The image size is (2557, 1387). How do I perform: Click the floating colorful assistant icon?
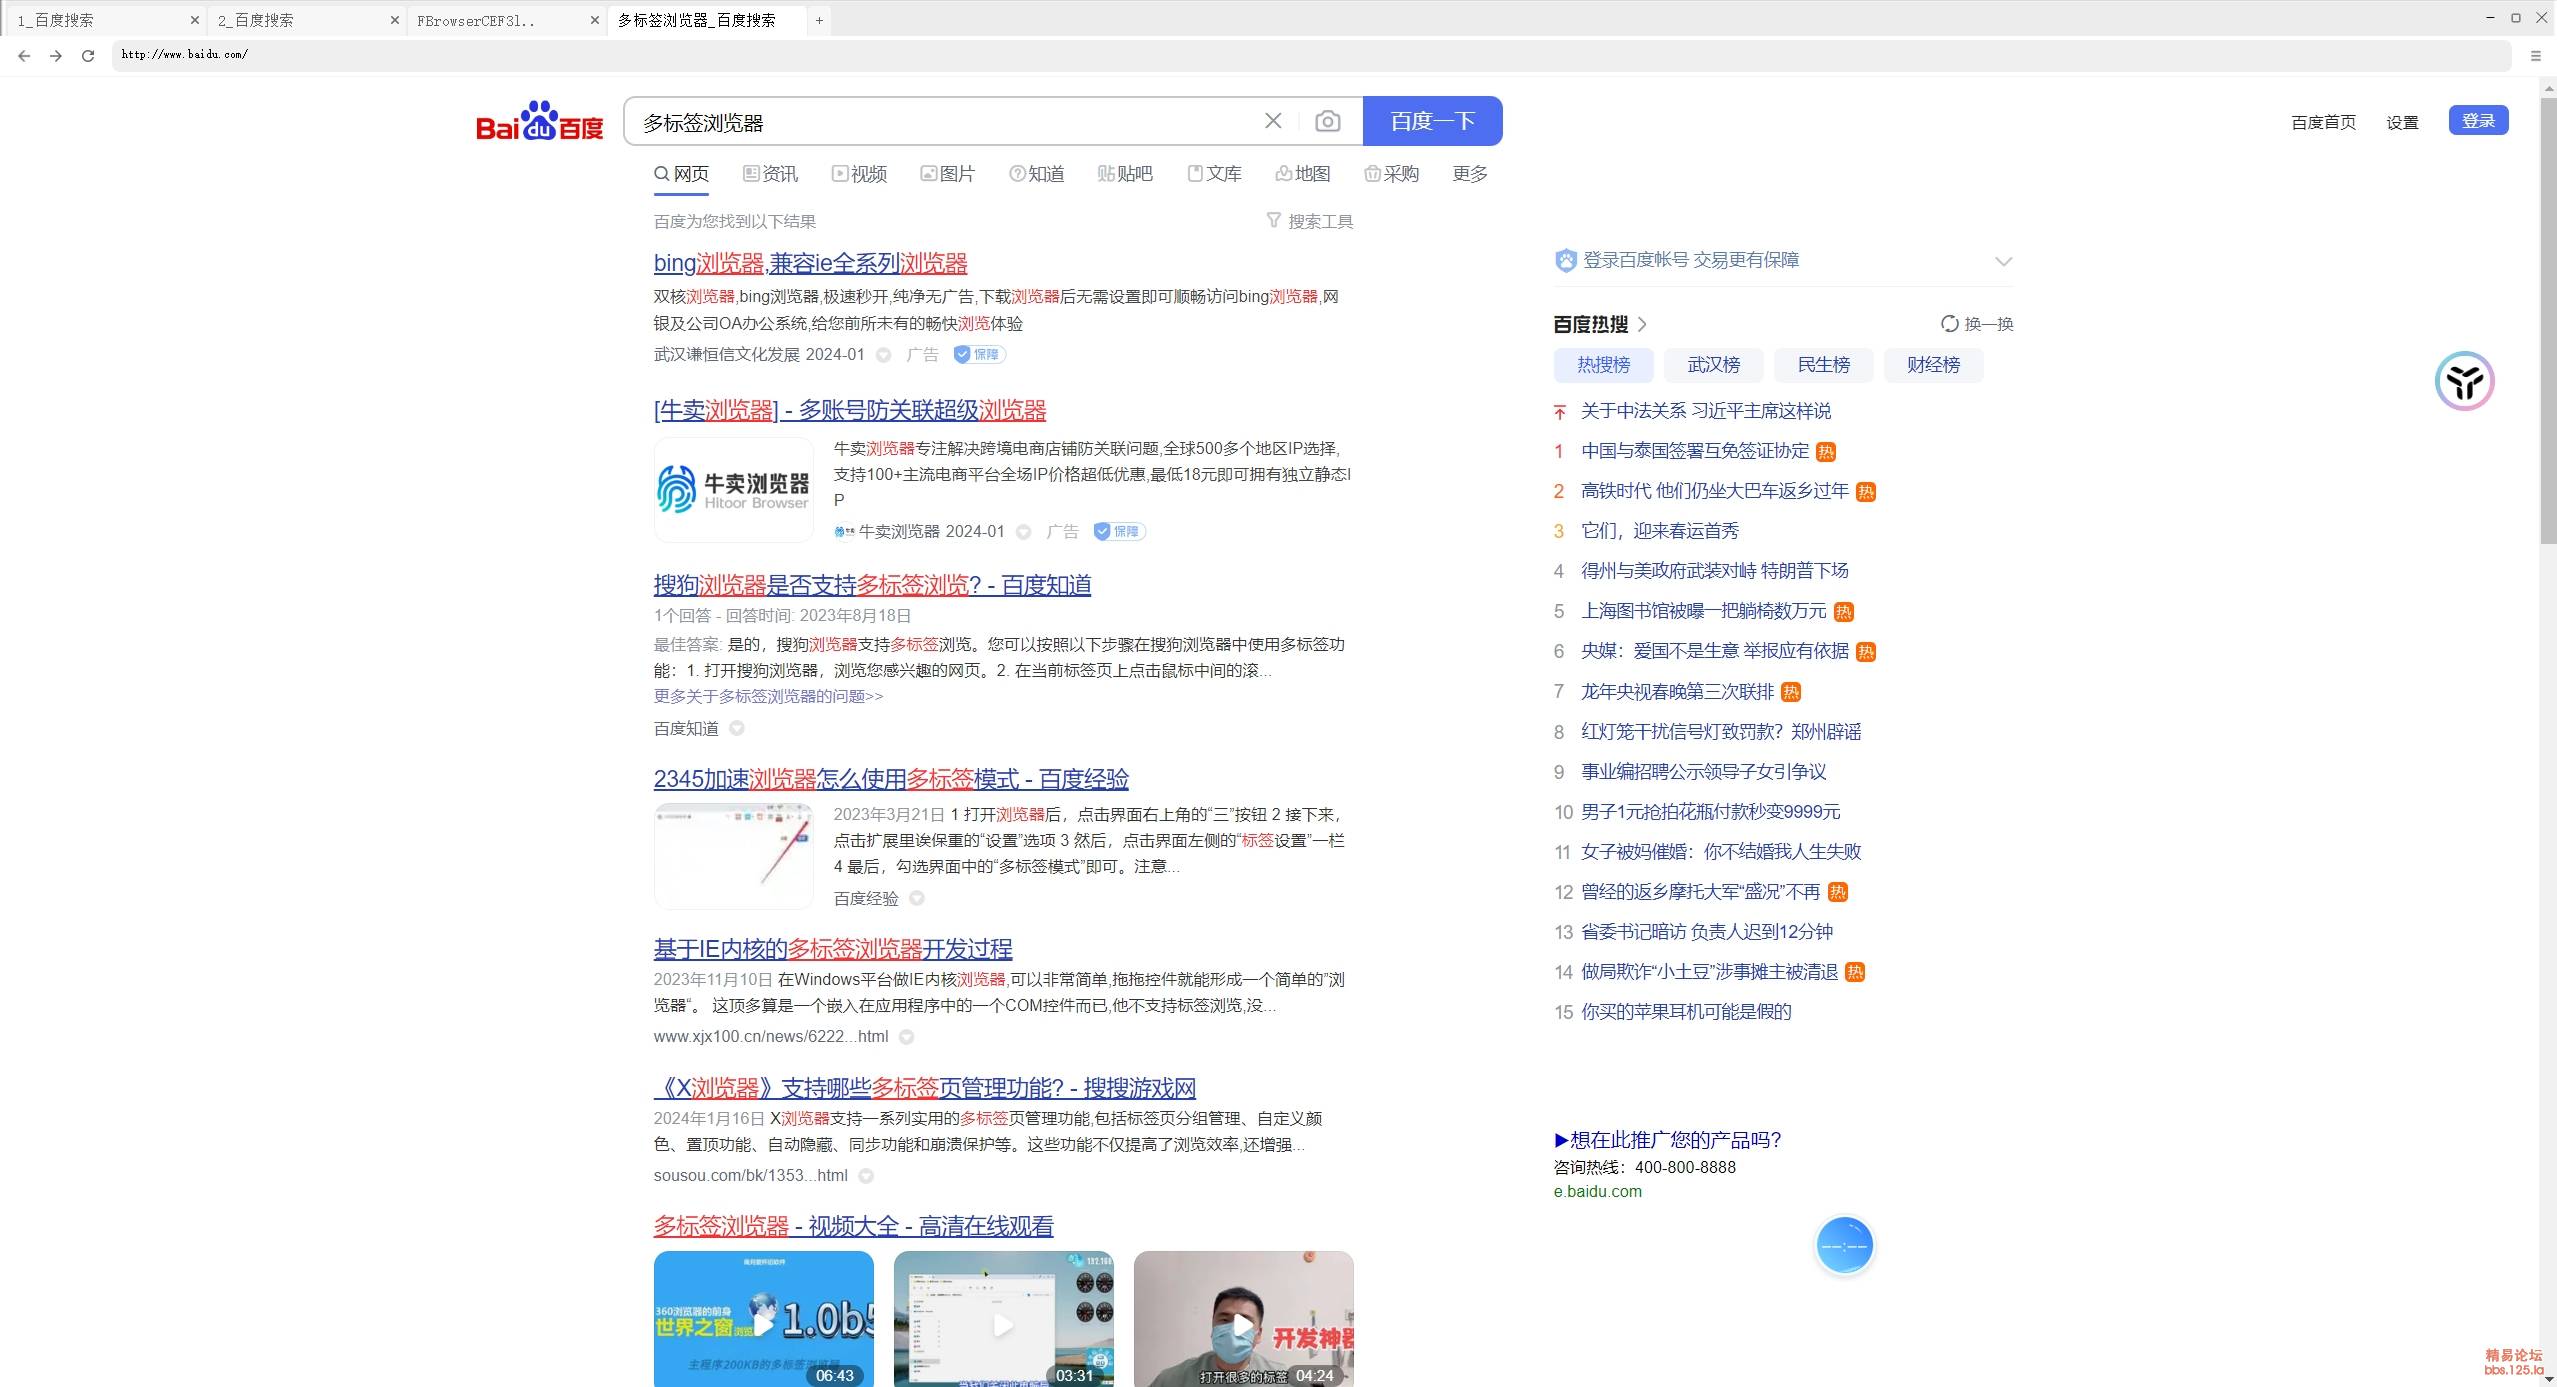[2464, 381]
